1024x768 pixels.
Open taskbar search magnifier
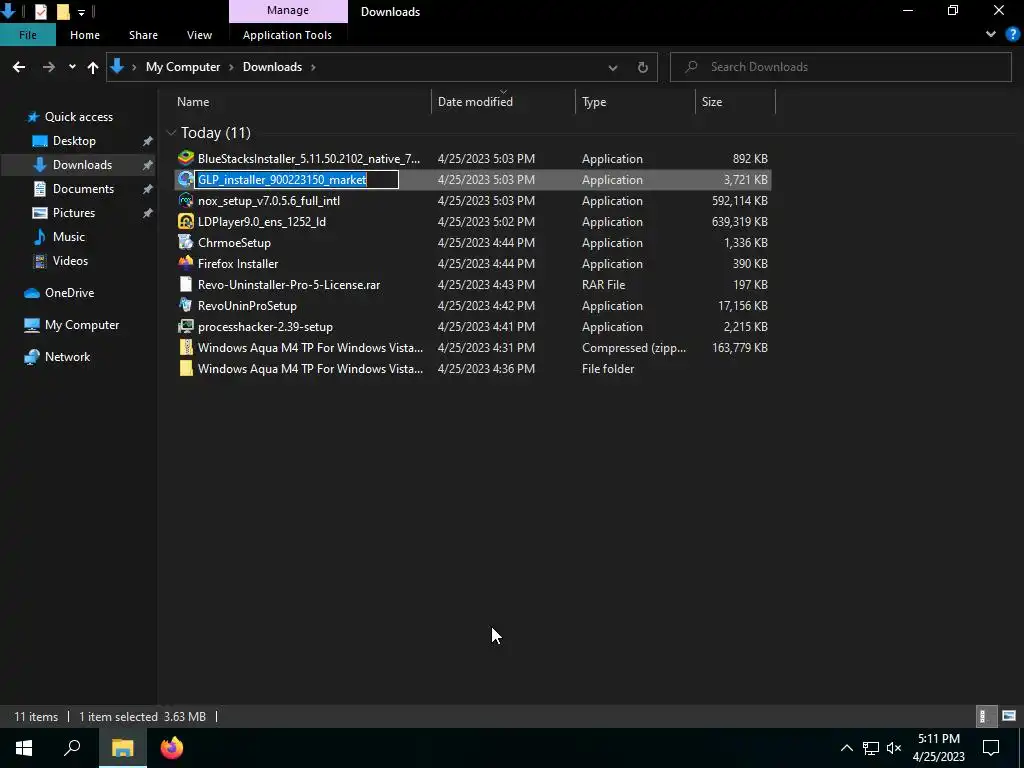(x=72, y=748)
